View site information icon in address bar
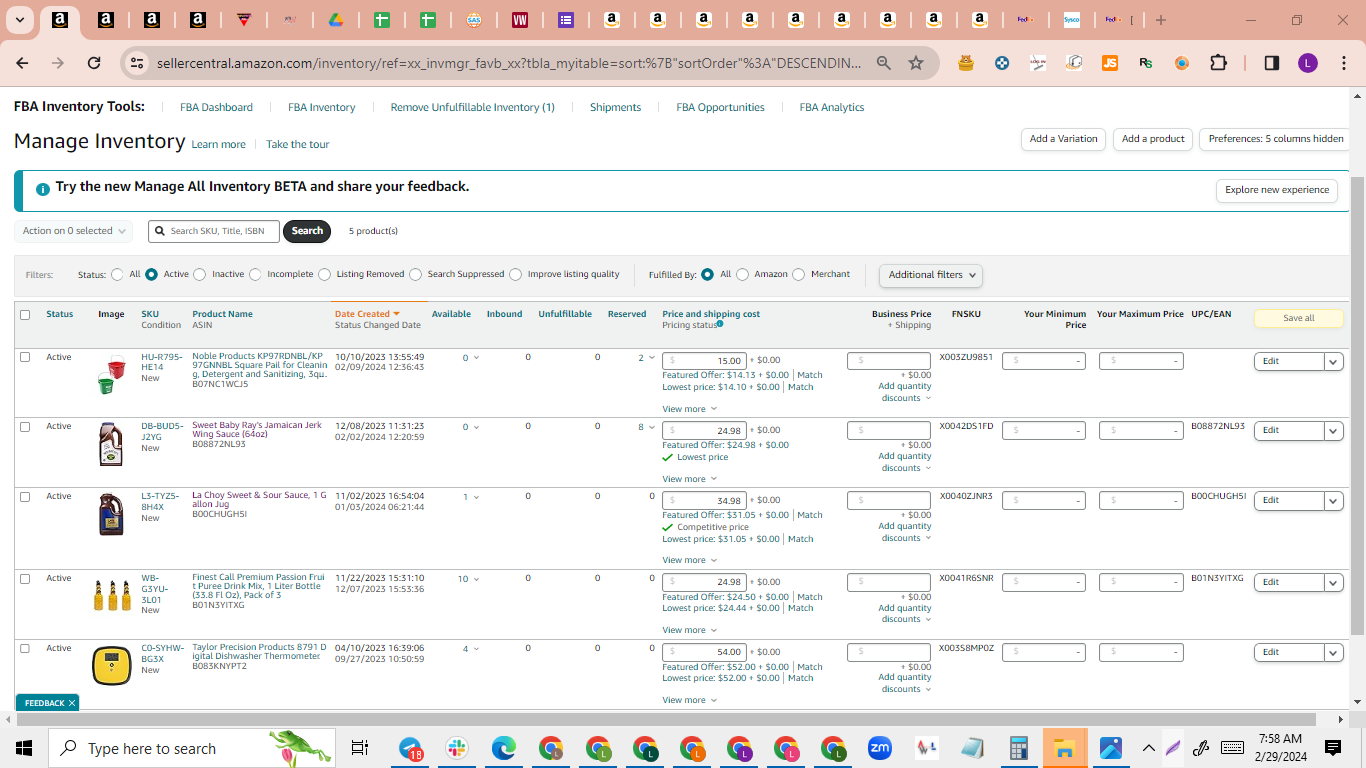1366x768 pixels. click(x=137, y=63)
